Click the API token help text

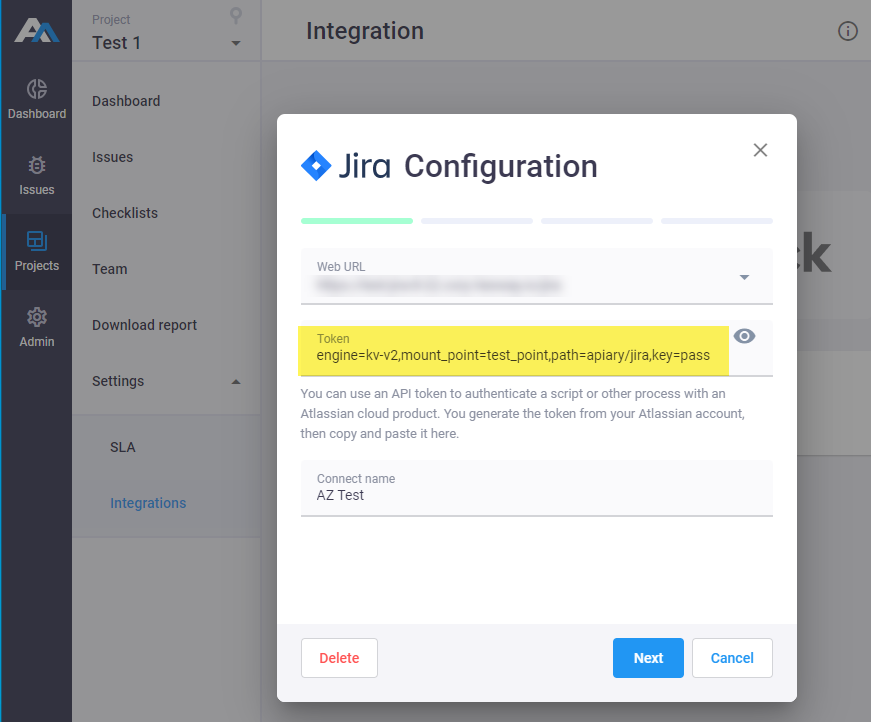[x=523, y=414]
